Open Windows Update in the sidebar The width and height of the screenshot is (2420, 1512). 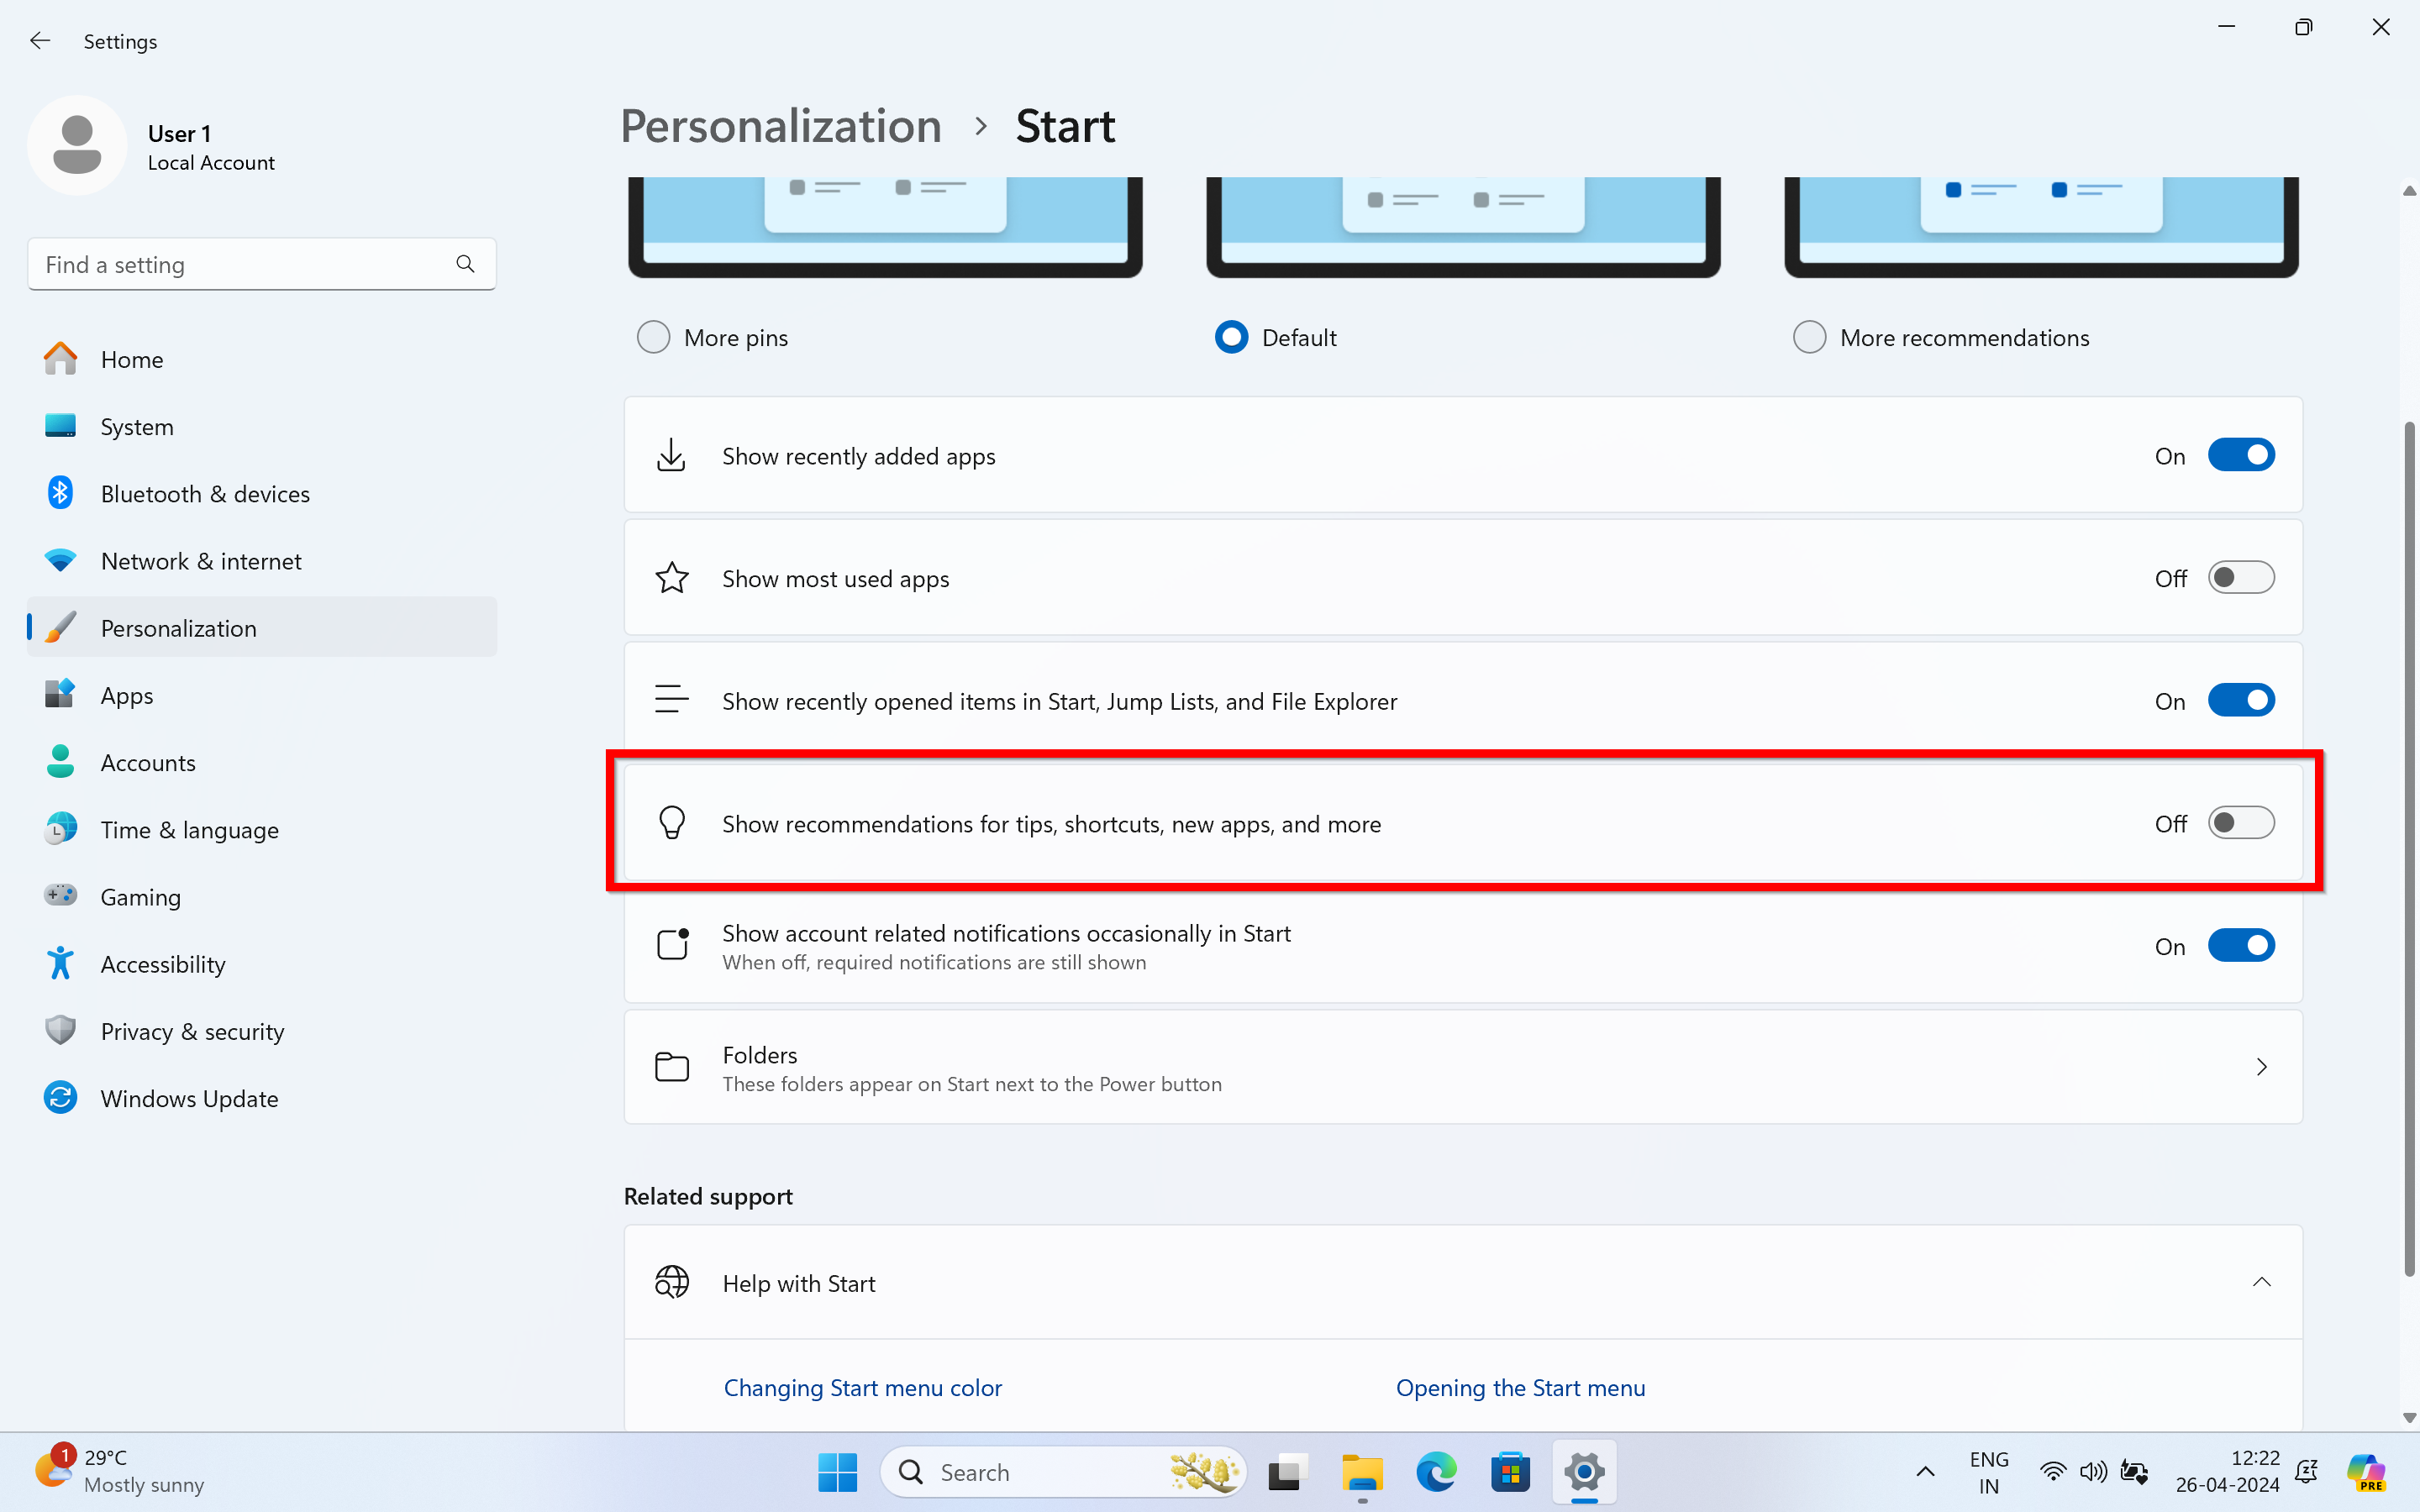[x=262, y=1098]
